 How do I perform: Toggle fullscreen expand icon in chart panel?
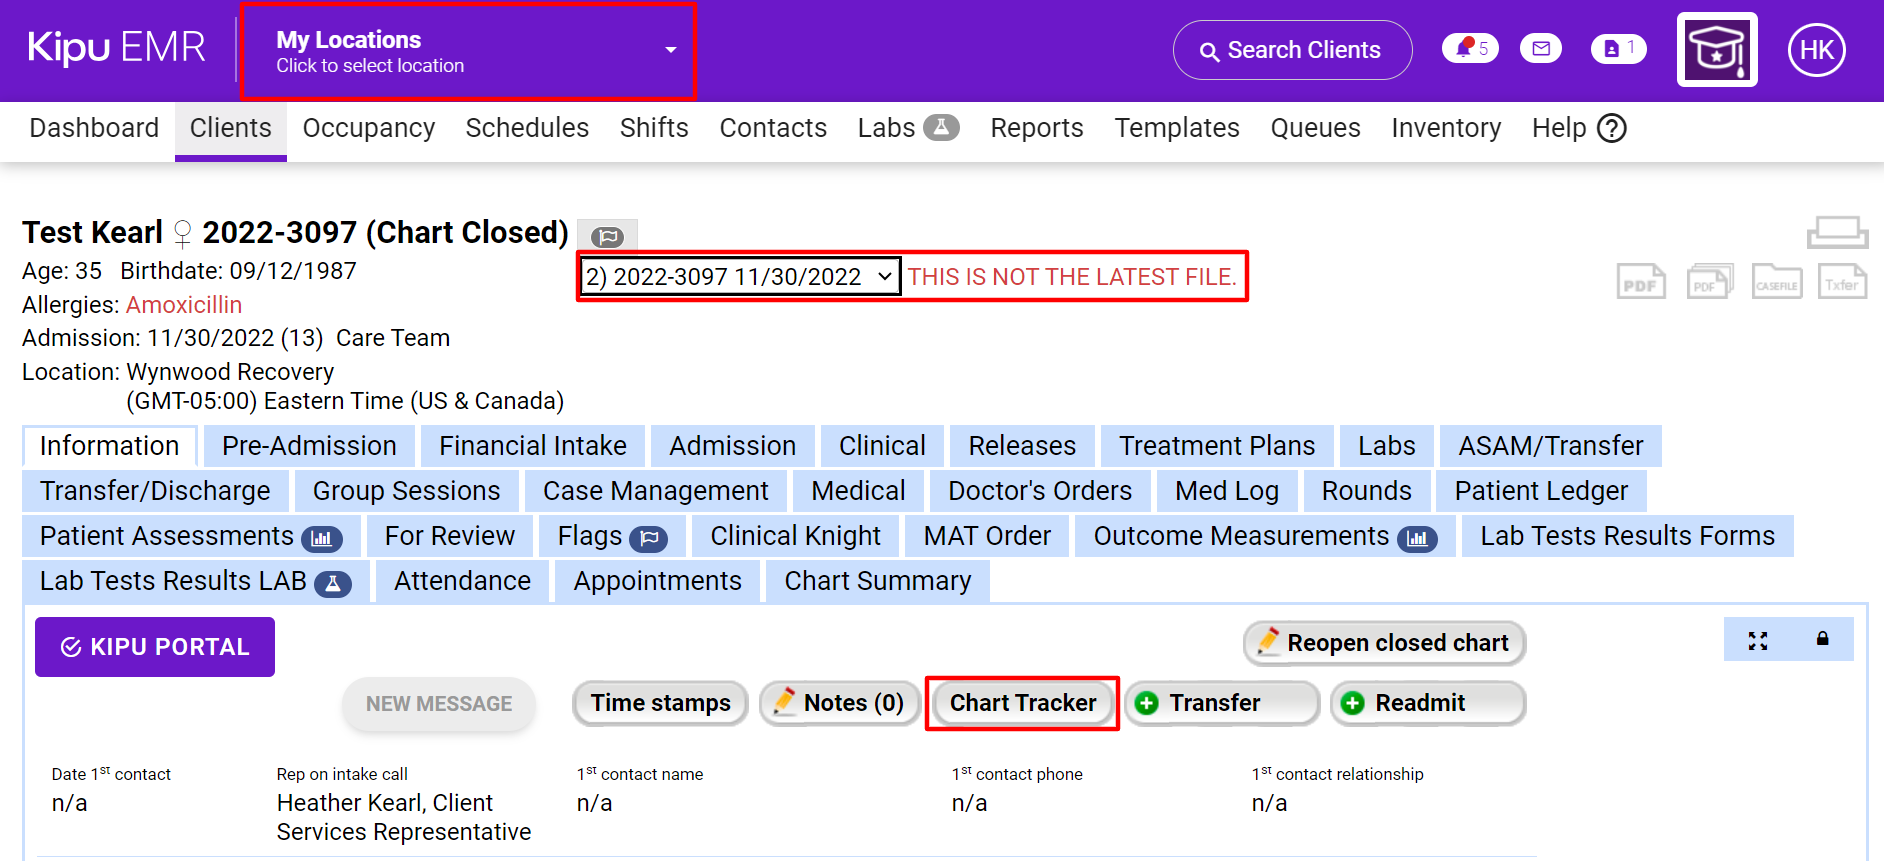click(1757, 641)
